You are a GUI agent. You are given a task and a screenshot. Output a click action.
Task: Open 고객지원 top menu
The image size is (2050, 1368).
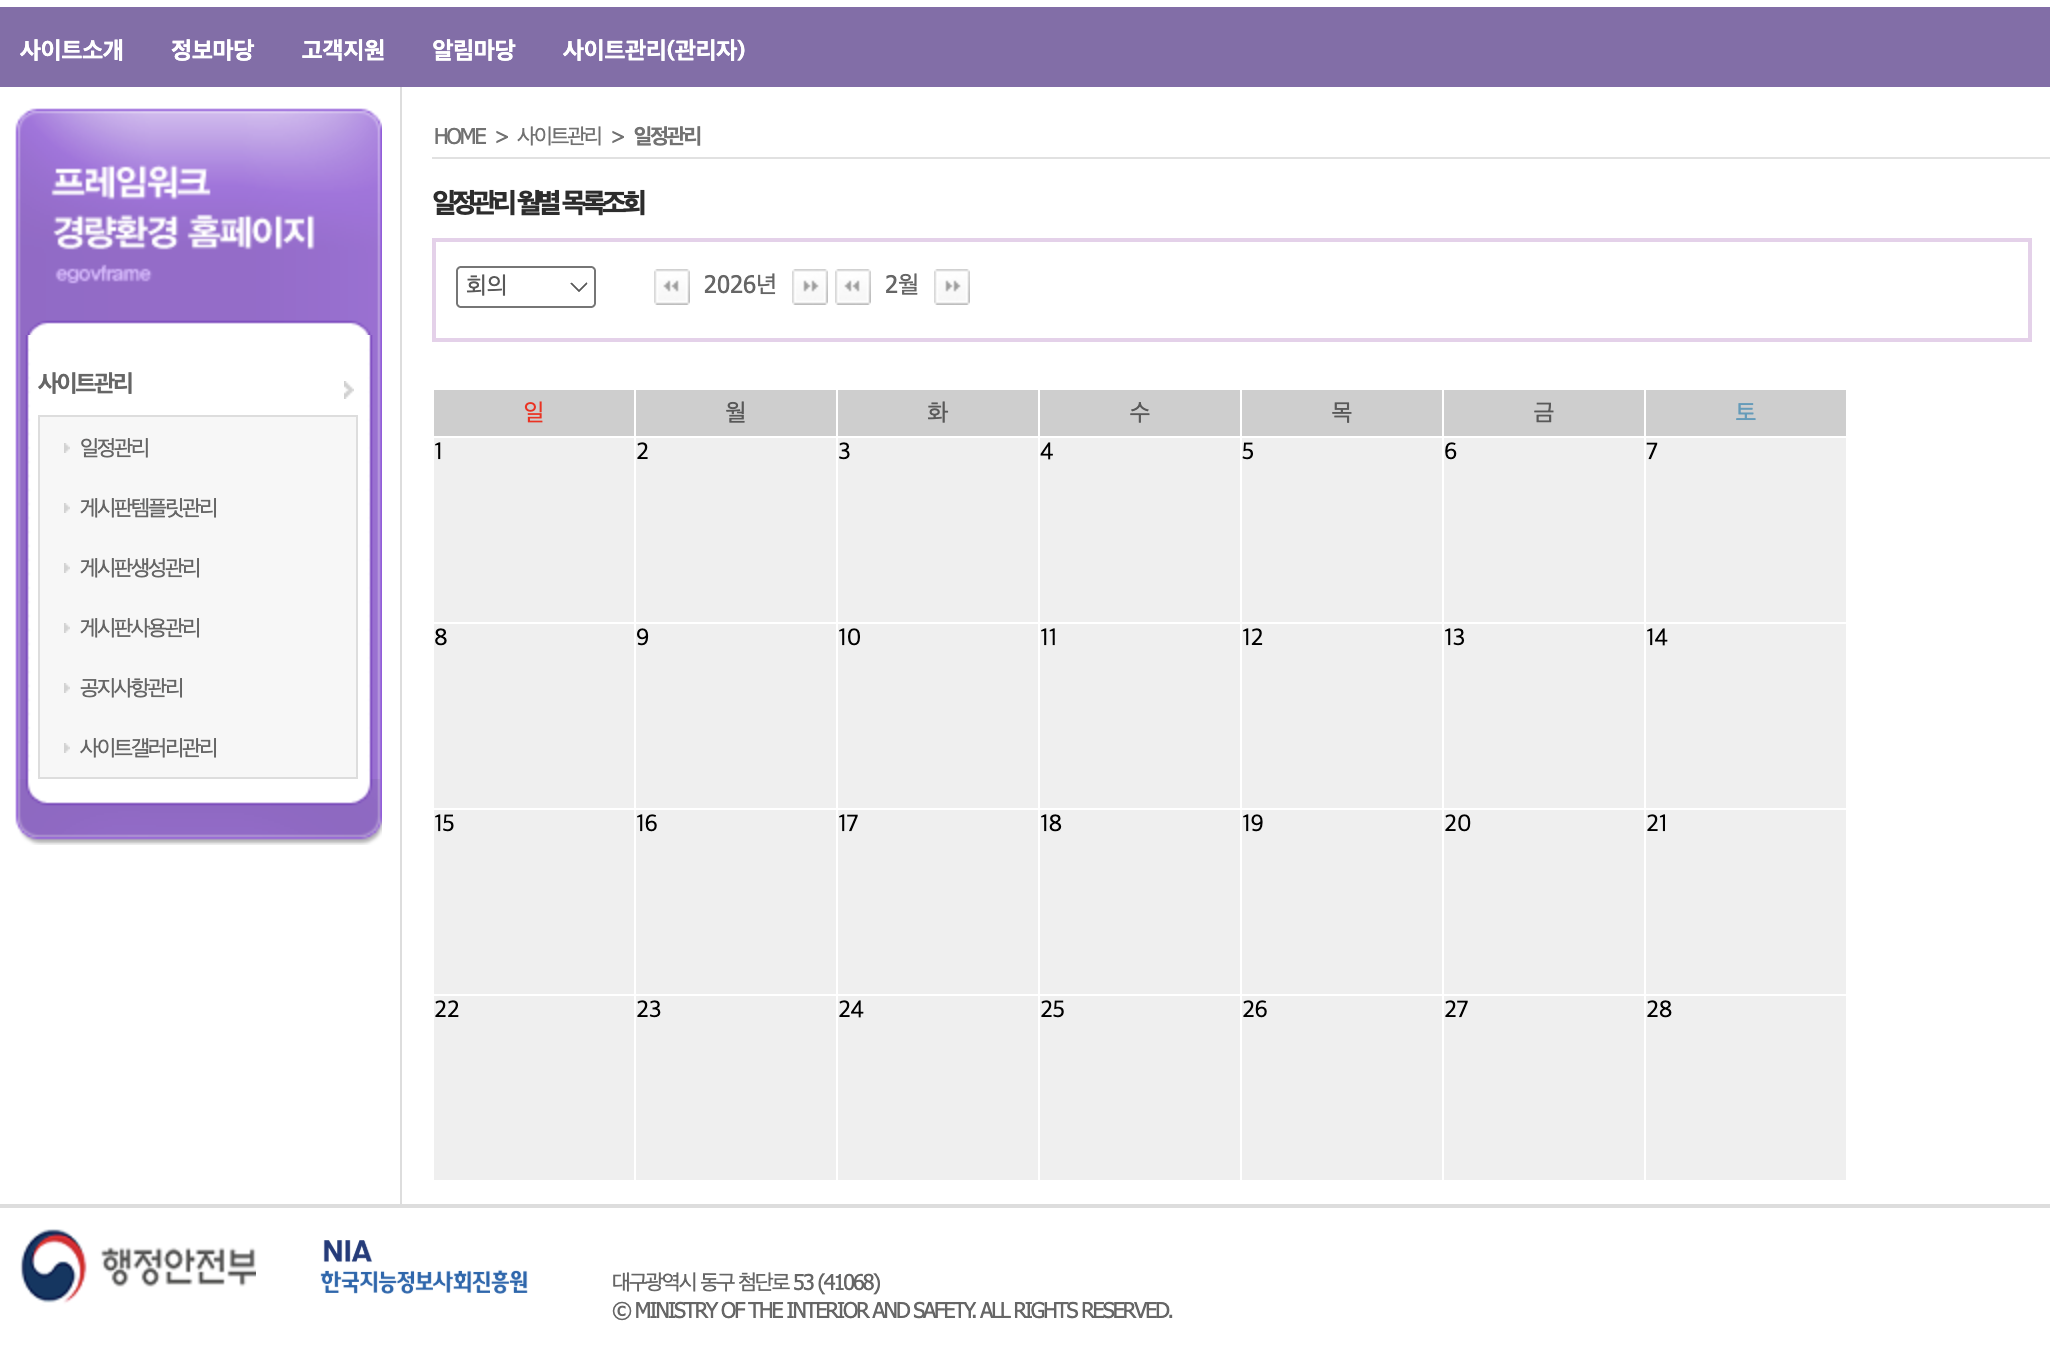click(343, 49)
